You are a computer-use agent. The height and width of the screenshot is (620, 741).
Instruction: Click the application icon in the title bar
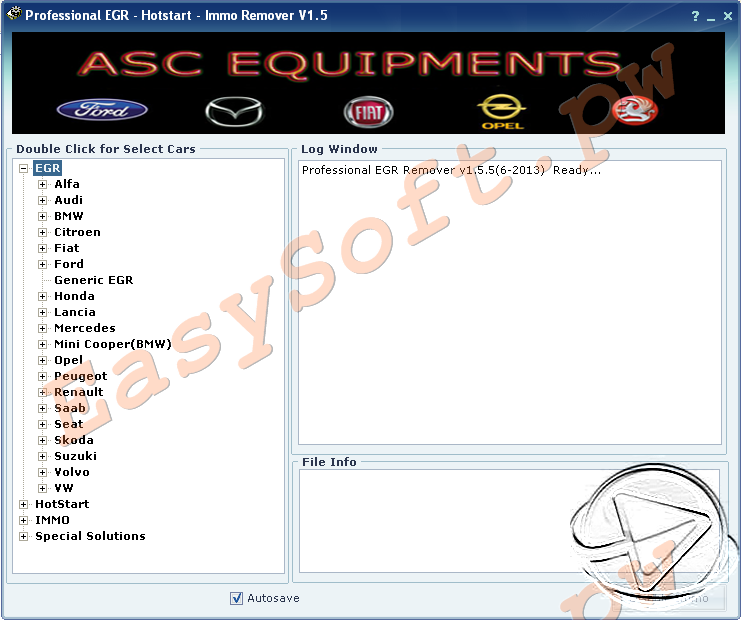(14, 14)
